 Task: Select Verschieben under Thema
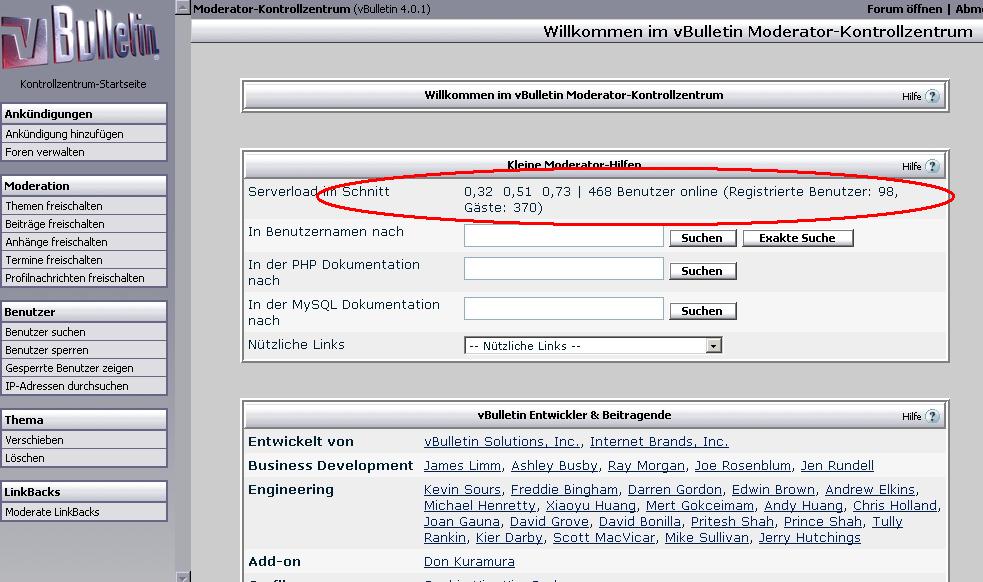coord(84,440)
